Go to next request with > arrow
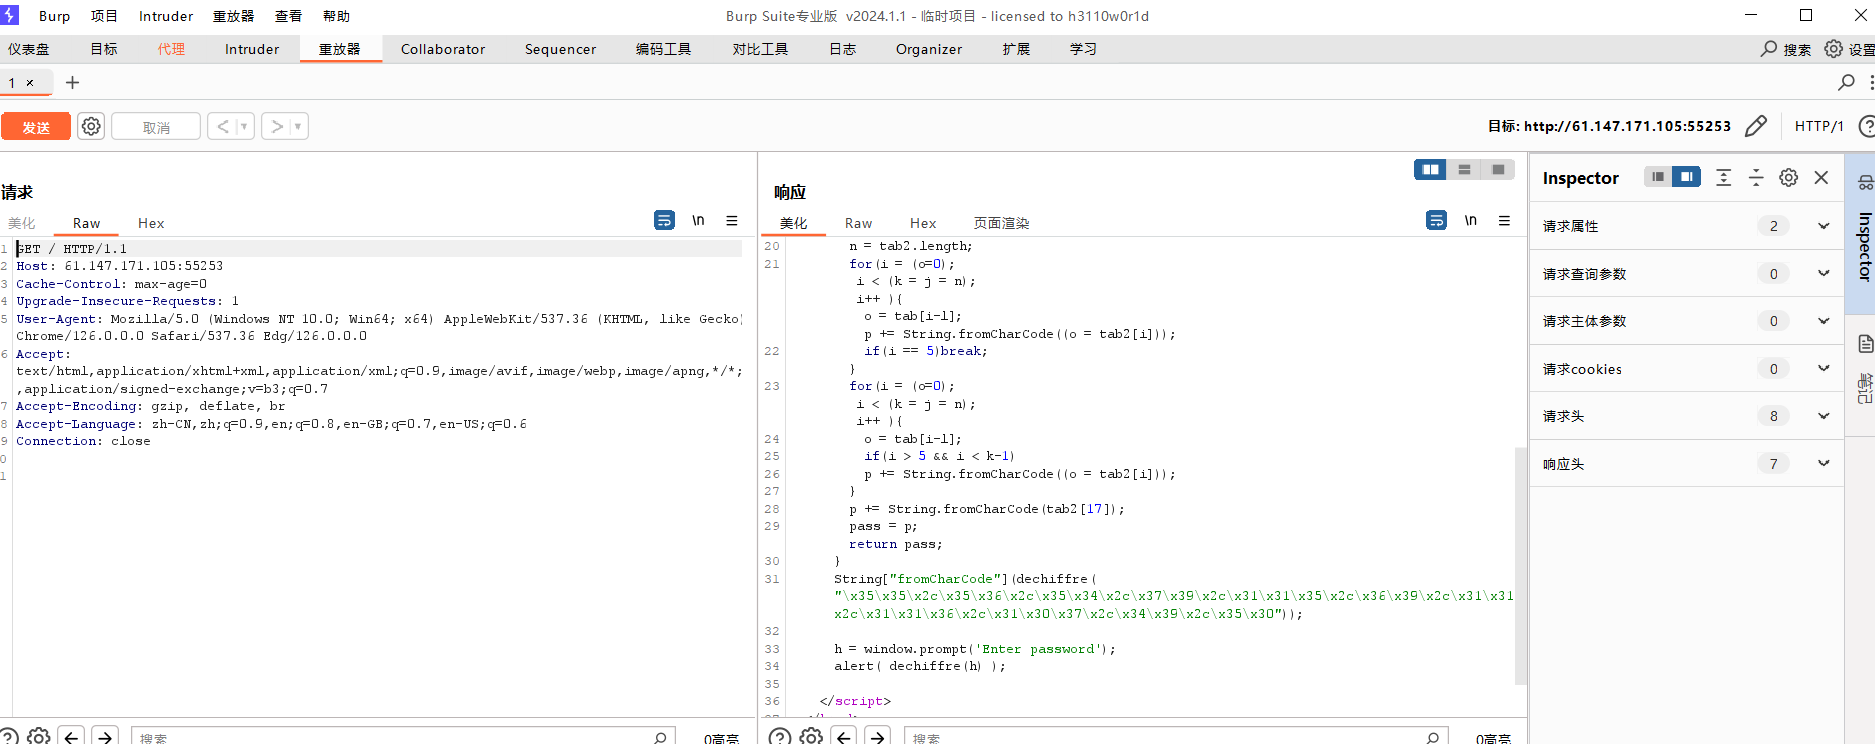Viewport: 1875px width, 744px height. (277, 126)
